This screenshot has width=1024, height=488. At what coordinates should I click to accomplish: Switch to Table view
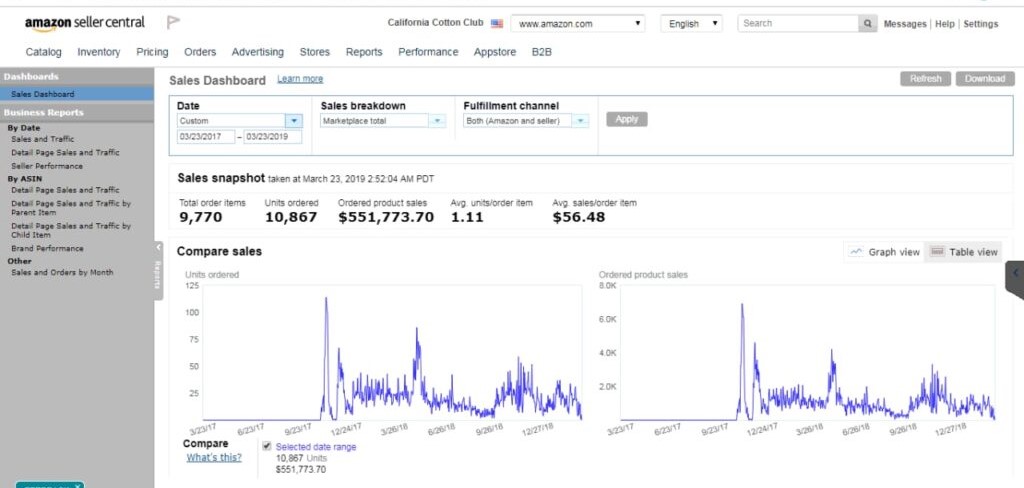[963, 252]
